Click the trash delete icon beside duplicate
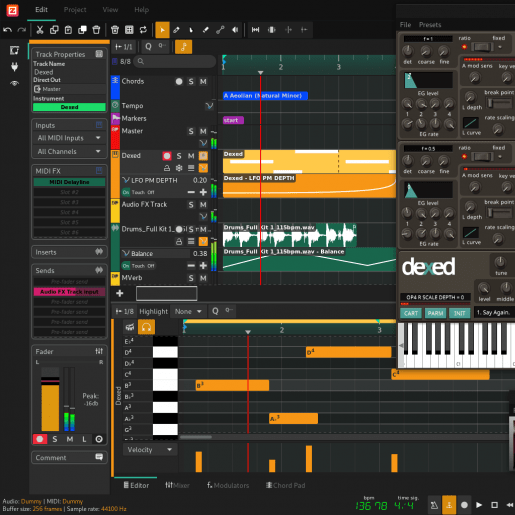 (96, 30)
